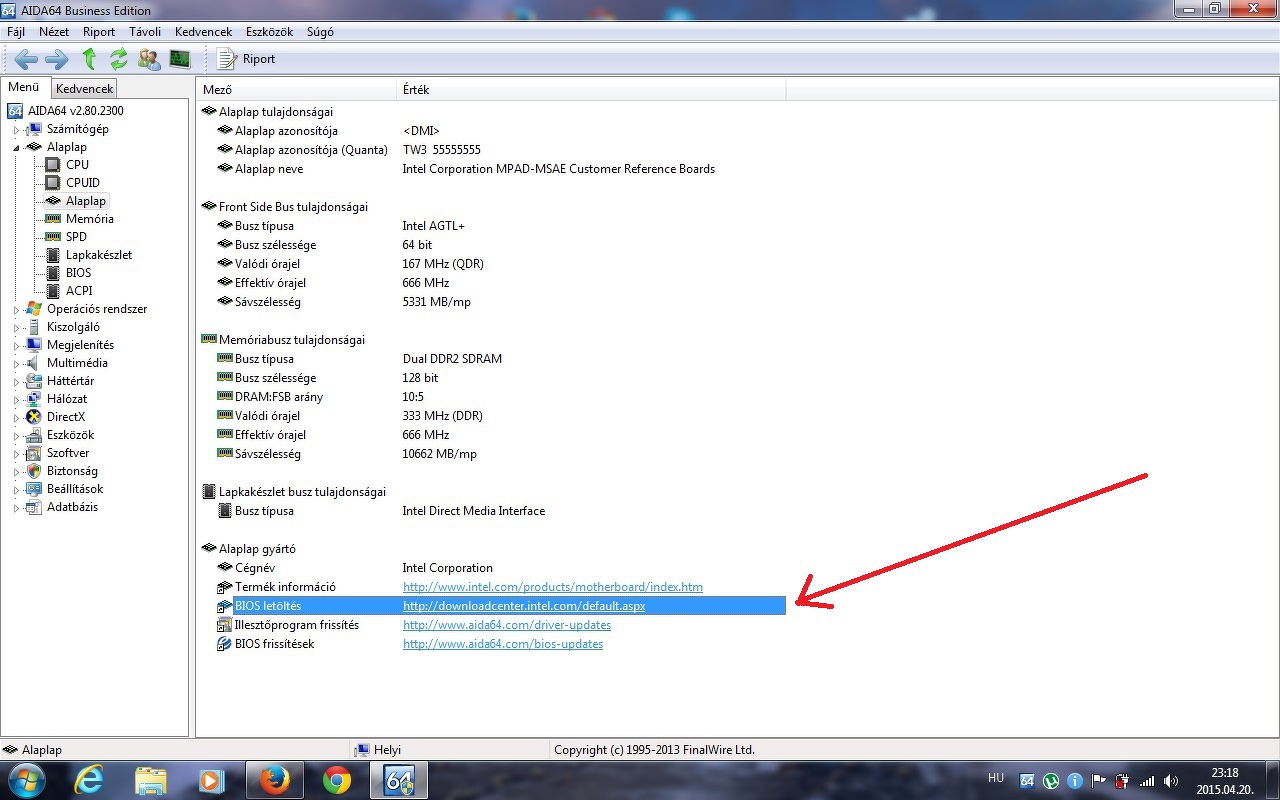Open the volume control in system tray
This screenshot has width=1280, height=800.
pyautogui.click(x=1171, y=781)
